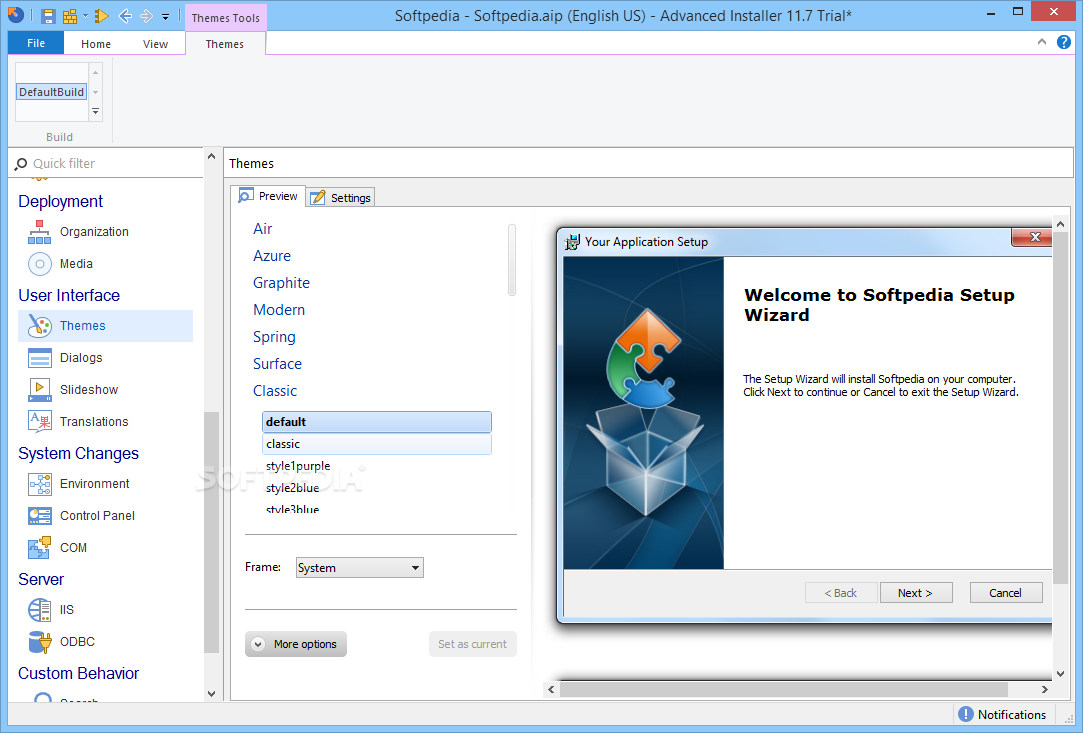Click the Quick filter magnifier icon
This screenshot has width=1083, height=733.
(x=21, y=164)
